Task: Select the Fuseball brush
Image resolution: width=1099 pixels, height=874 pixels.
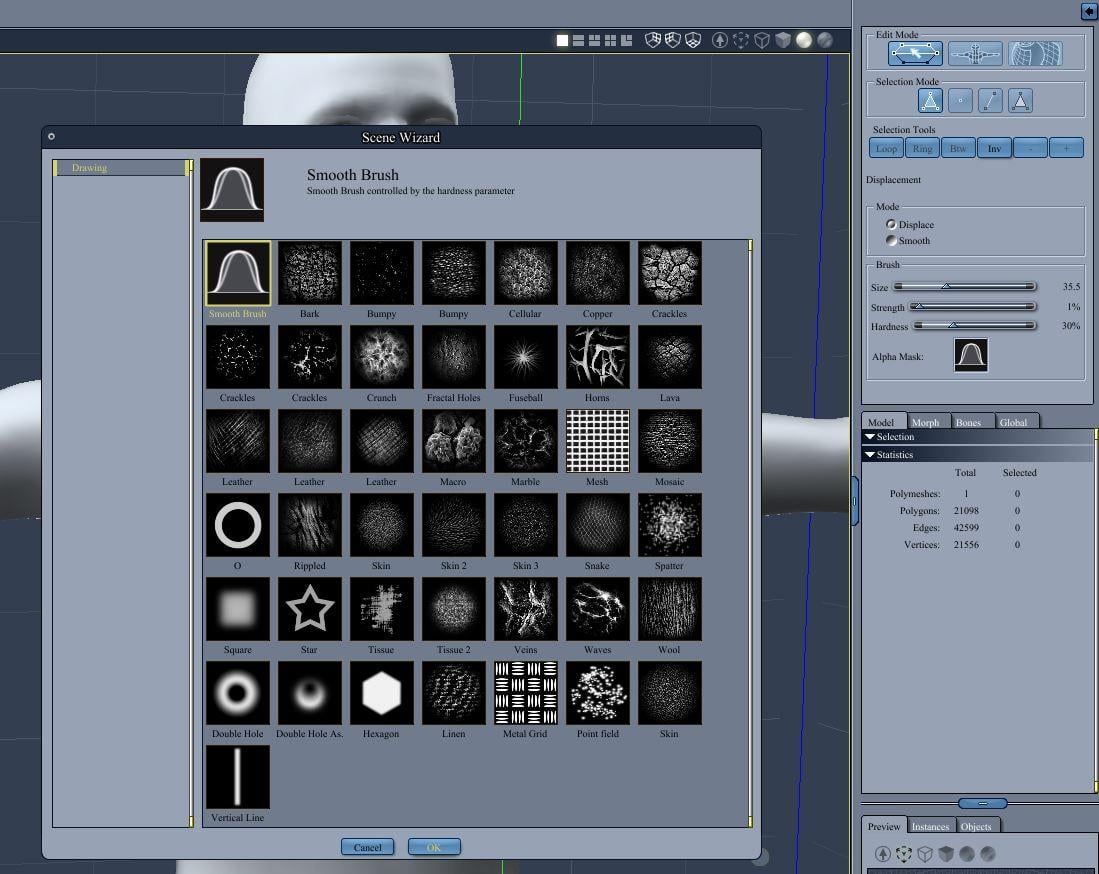Action: 526,357
